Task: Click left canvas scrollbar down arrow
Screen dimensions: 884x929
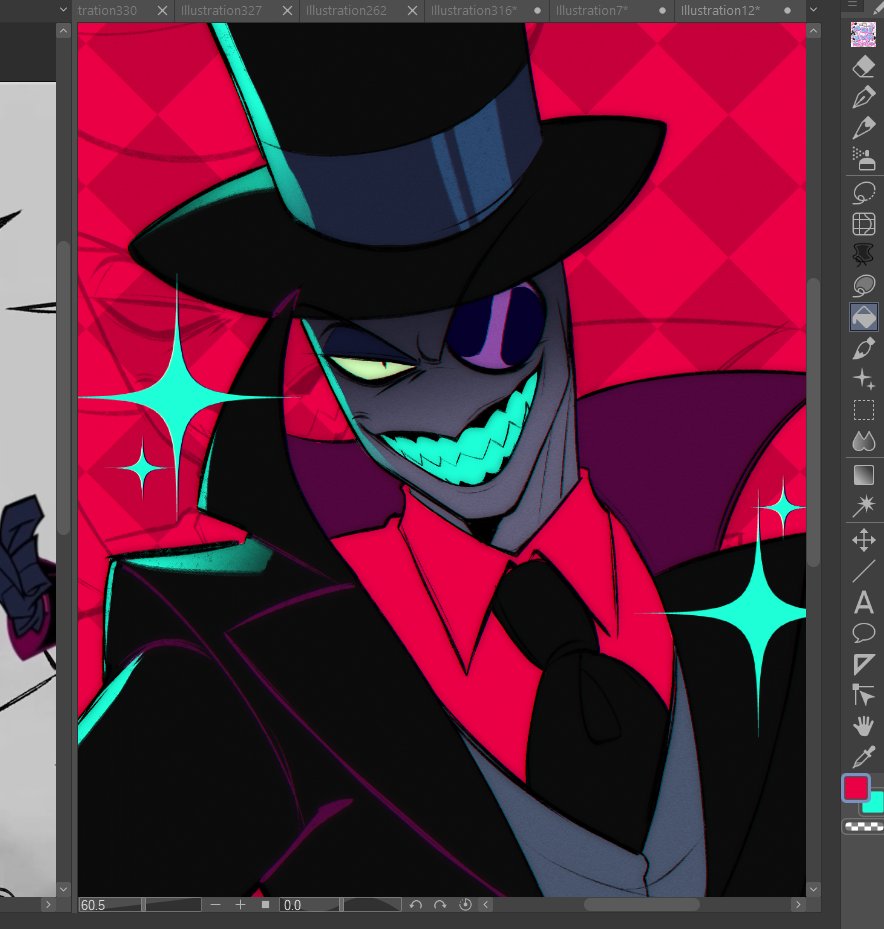Action: coord(63,889)
